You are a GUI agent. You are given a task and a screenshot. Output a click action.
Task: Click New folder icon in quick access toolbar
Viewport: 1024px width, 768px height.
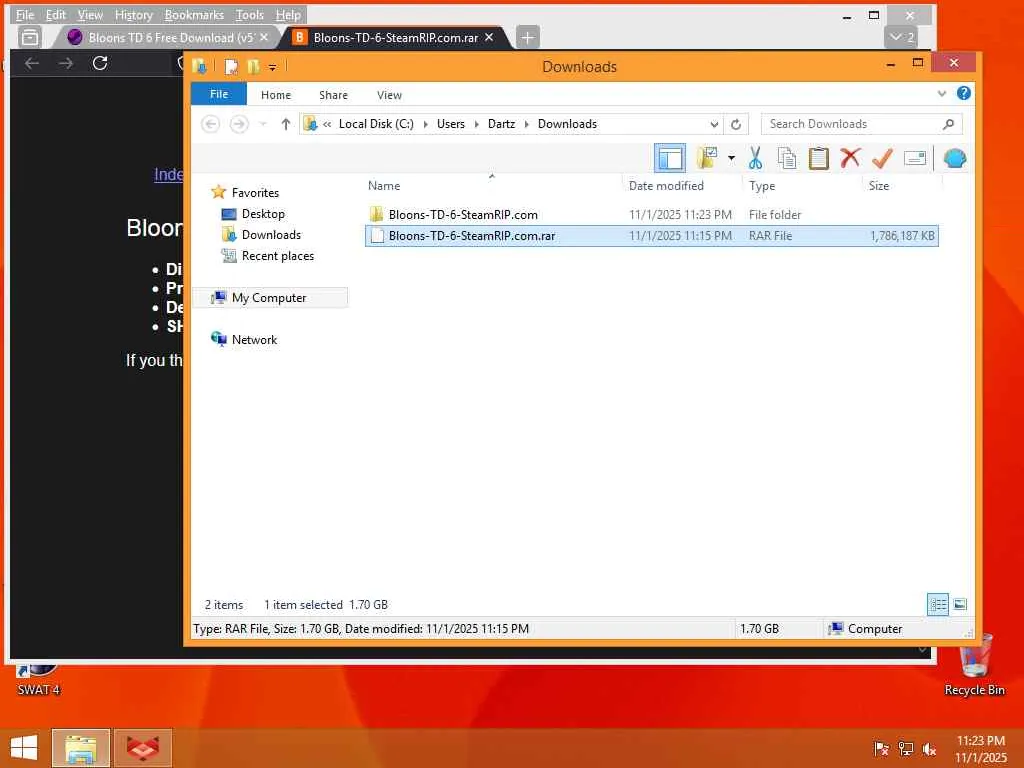pos(253,67)
